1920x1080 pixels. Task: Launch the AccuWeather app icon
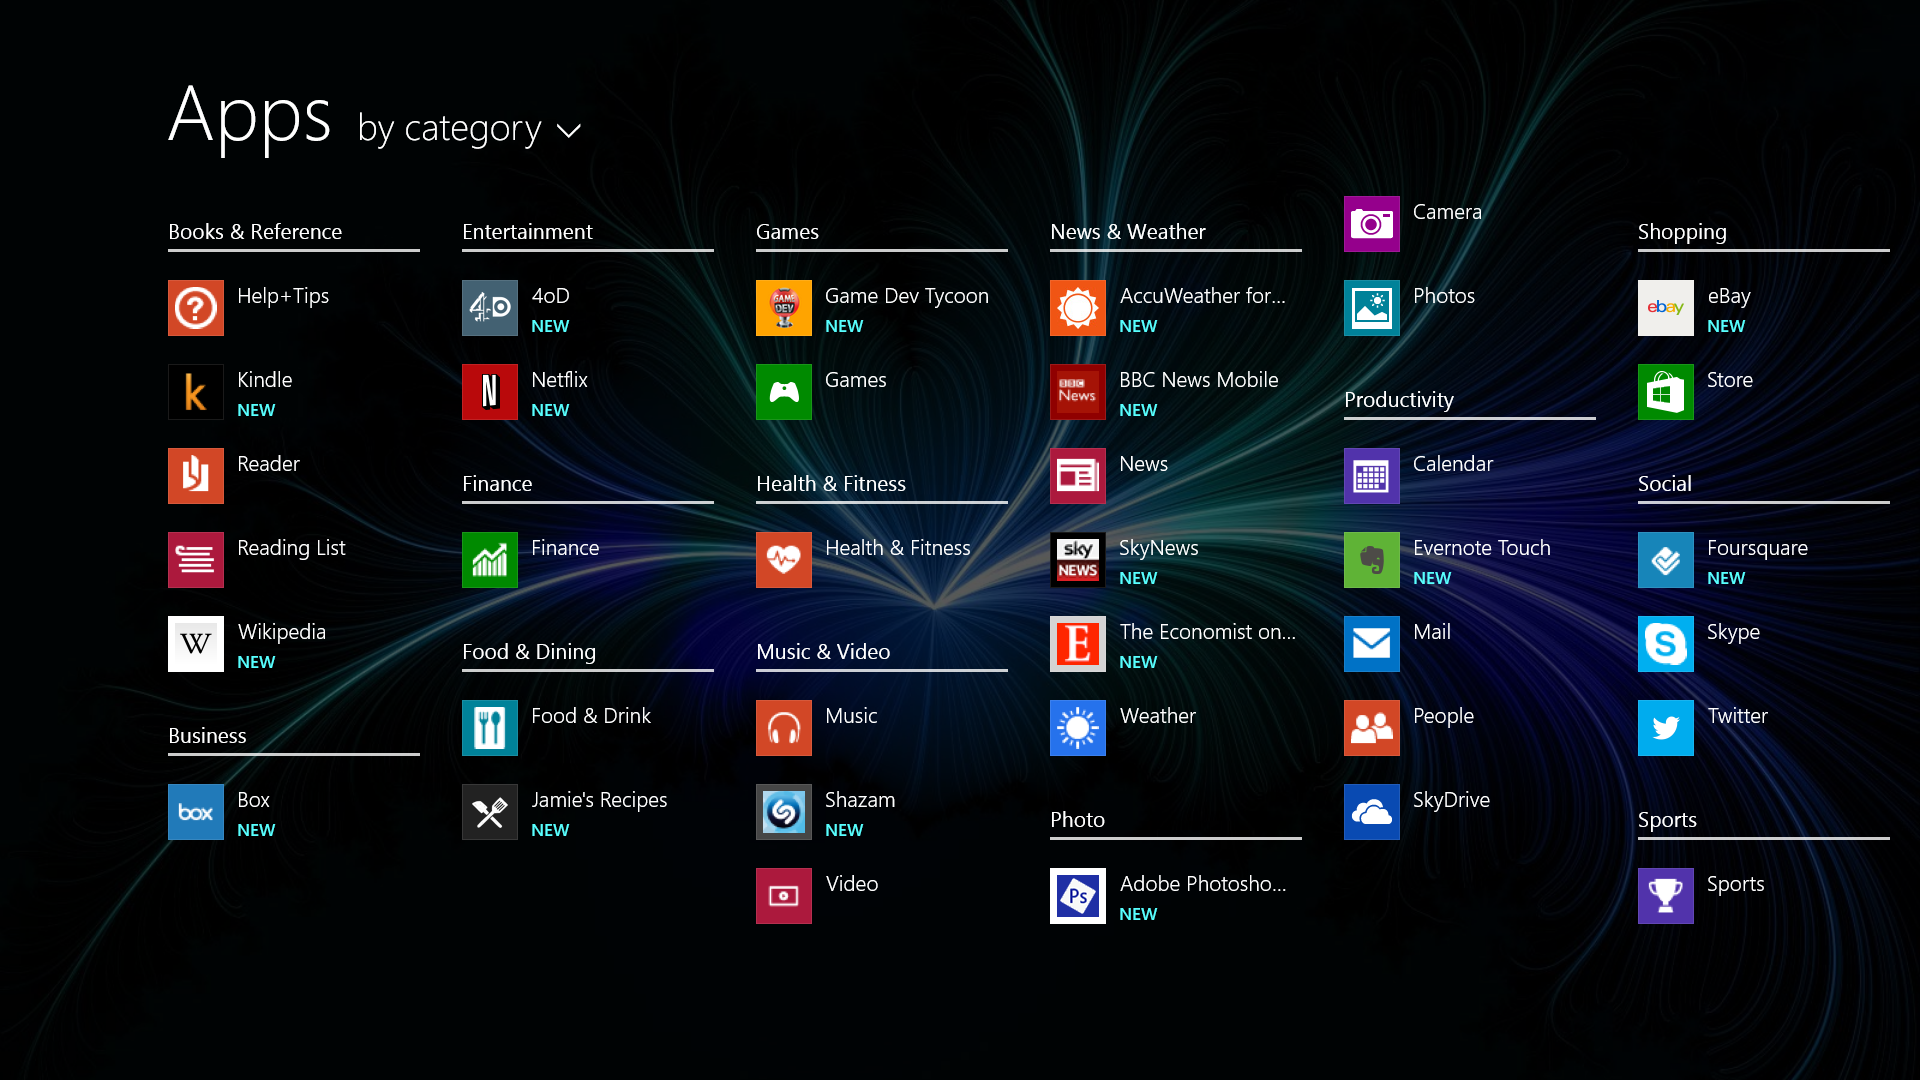click(1078, 308)
